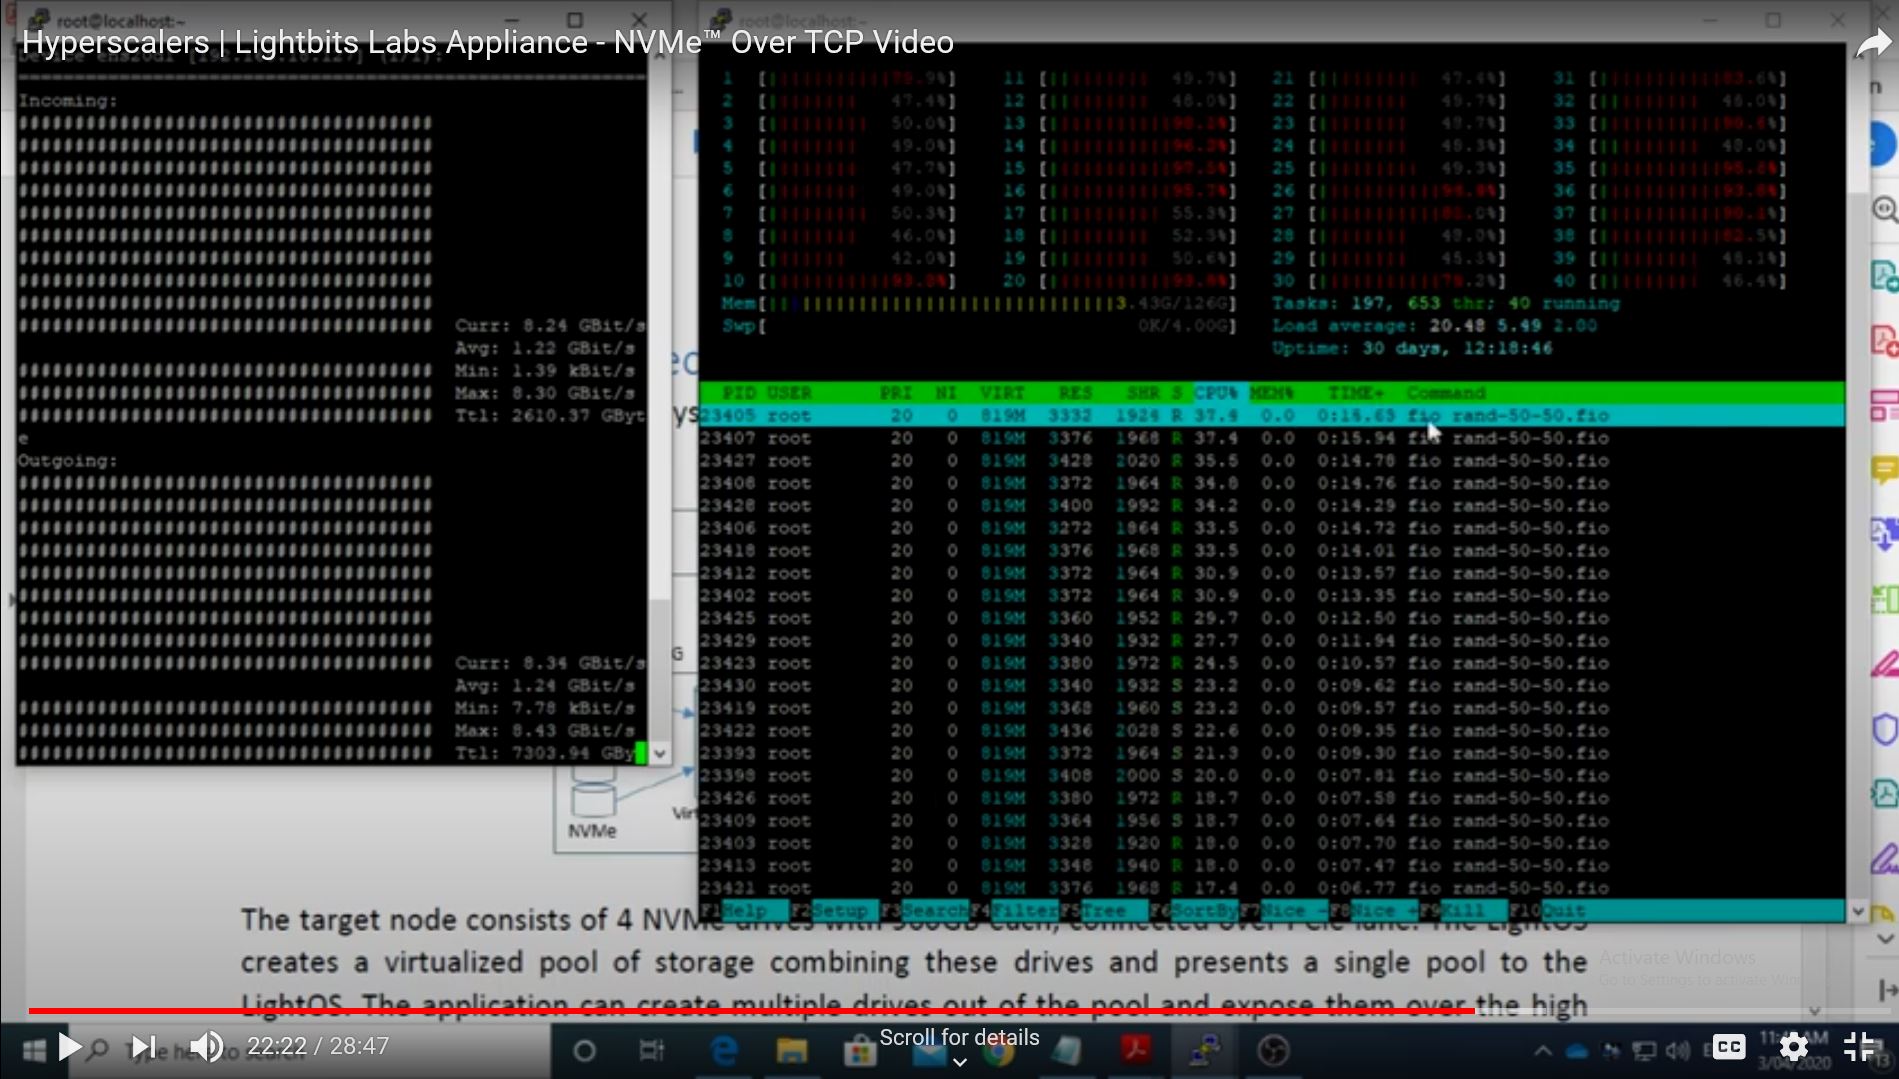Choose htop F4 Filter
1899x1079 pixels.
point(1014,911)
